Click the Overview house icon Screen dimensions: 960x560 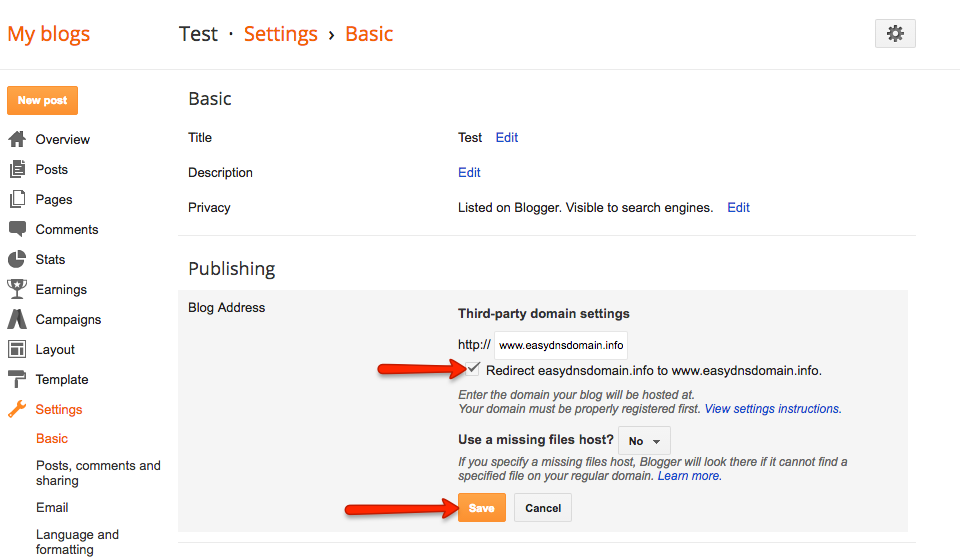point(17,139)
